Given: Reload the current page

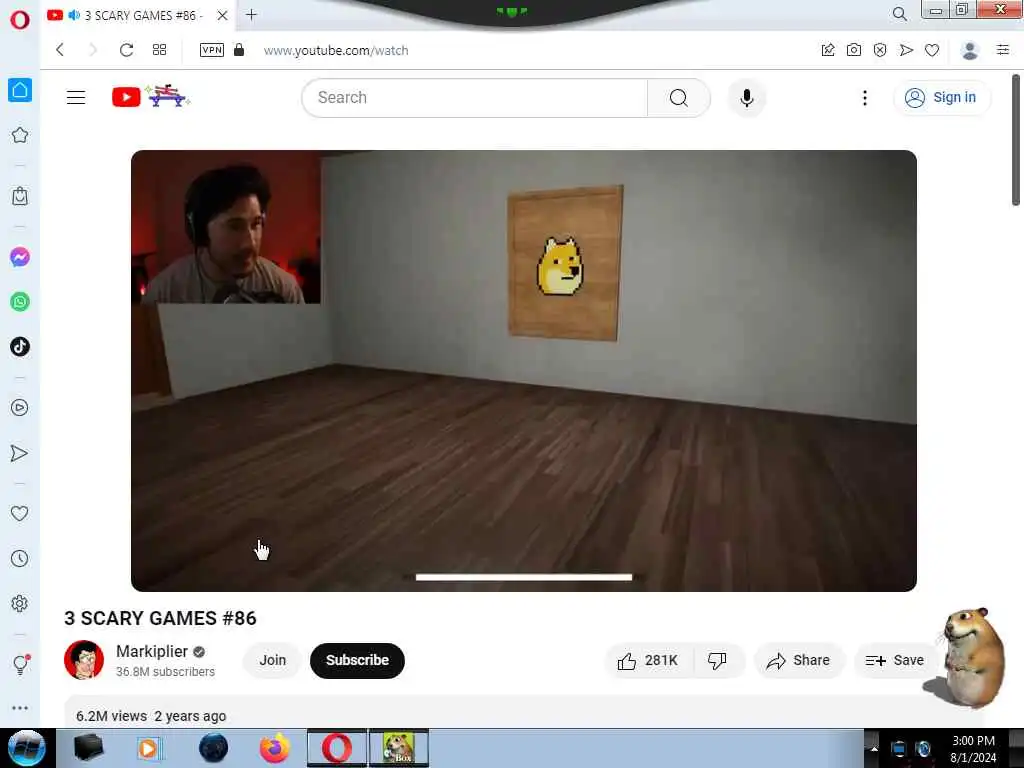Looking at the screenshot, I should (127, 50).
